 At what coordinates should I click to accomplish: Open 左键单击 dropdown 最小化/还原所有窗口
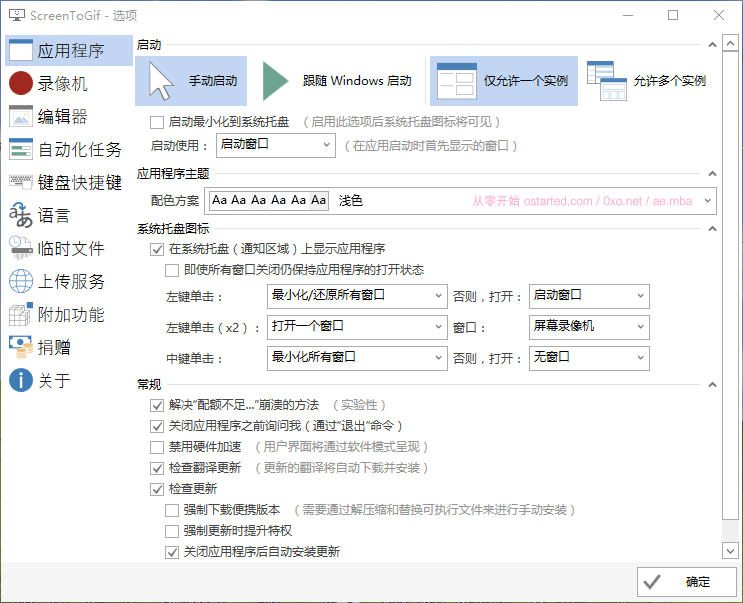[357, 296]
